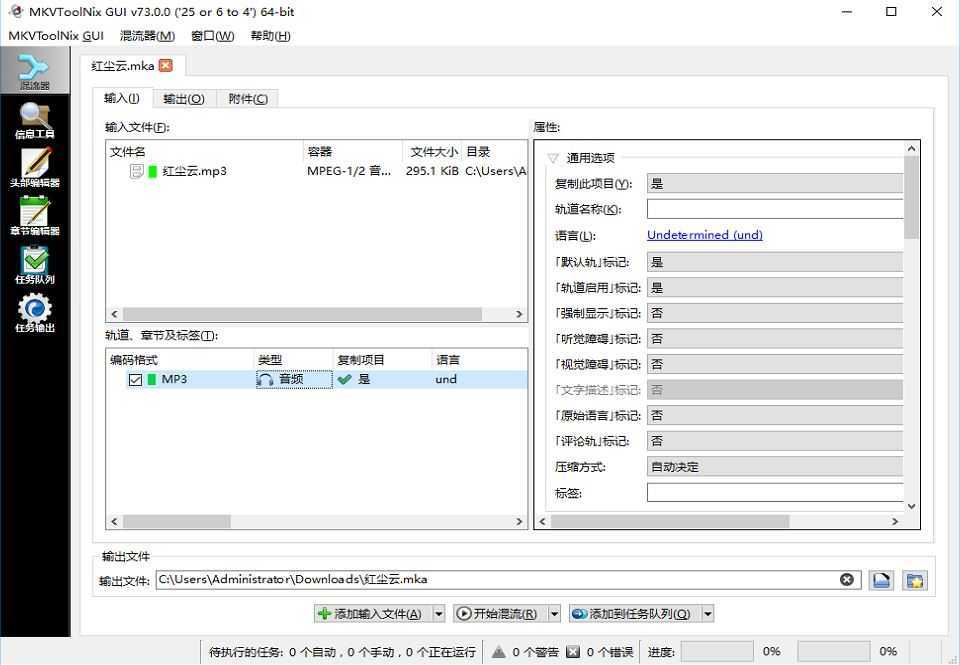Open the 帮助 help menu
The height and width of the screenshot is (665, 960).
point(270,36)
